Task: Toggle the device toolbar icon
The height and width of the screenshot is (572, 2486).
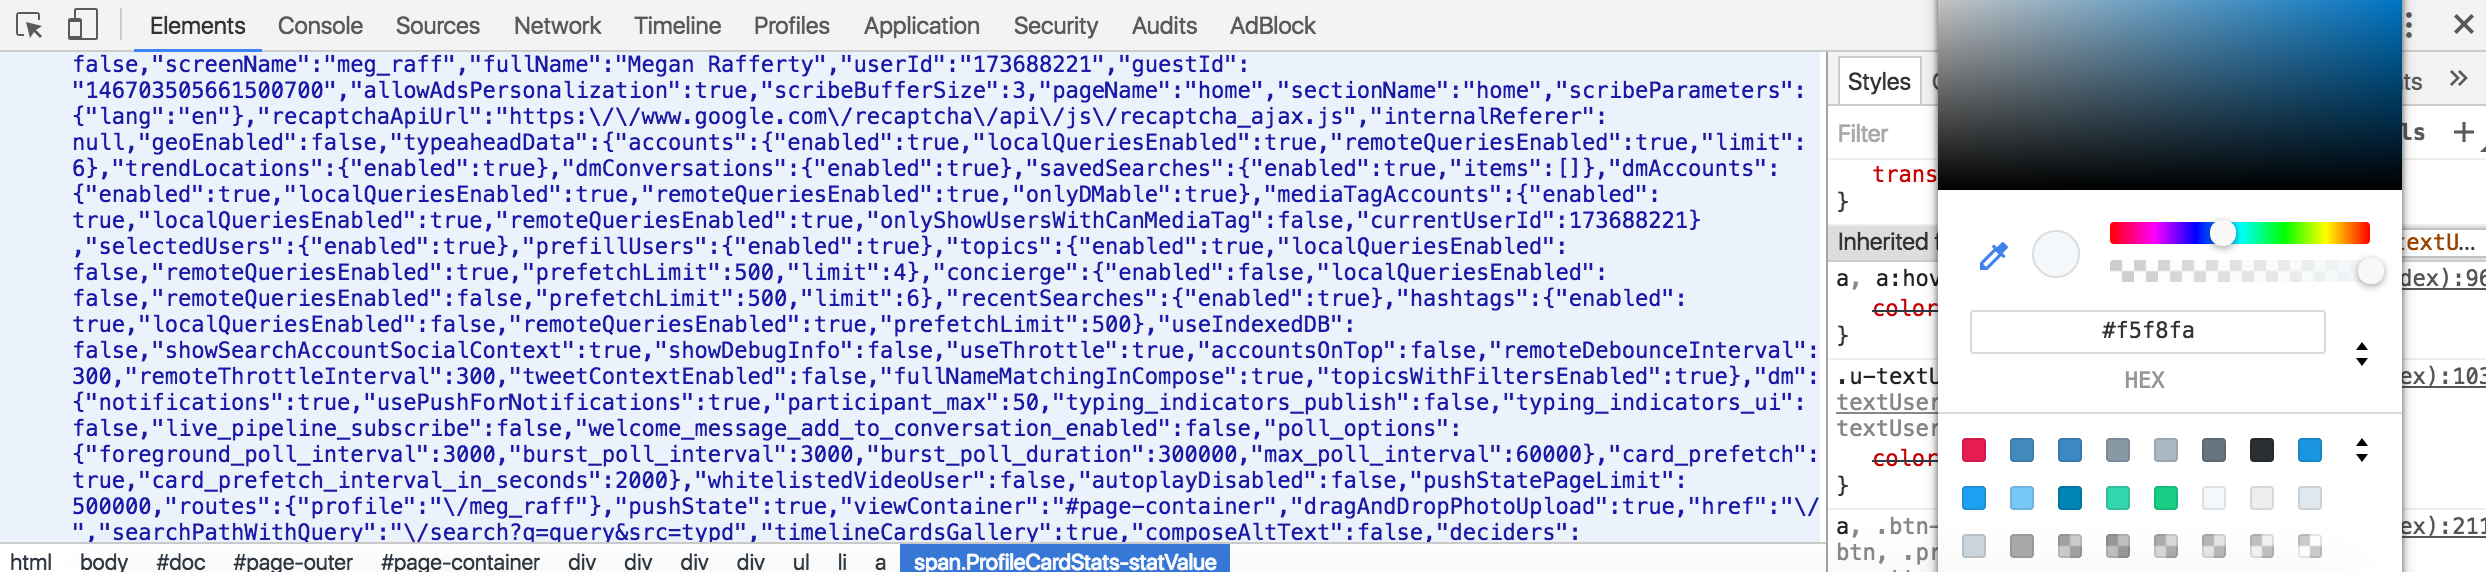Action: 82,25
